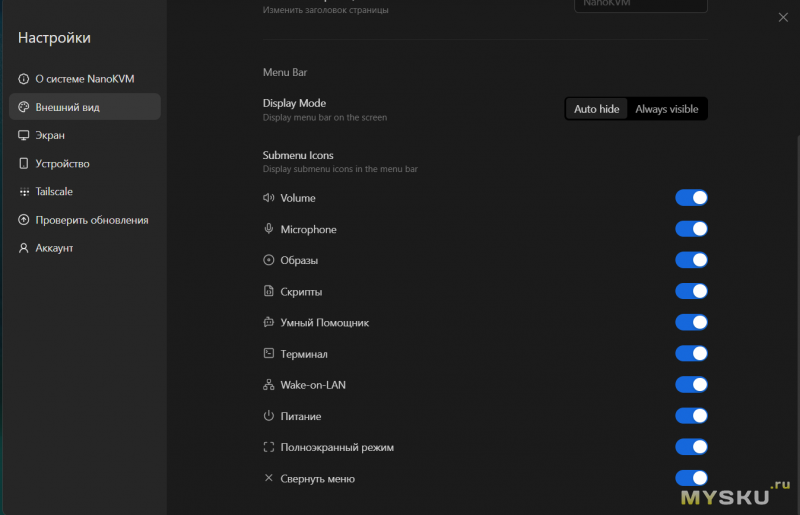Click the Питание power icon
Screen dimensions: 800x515
[x=268, y=416]
